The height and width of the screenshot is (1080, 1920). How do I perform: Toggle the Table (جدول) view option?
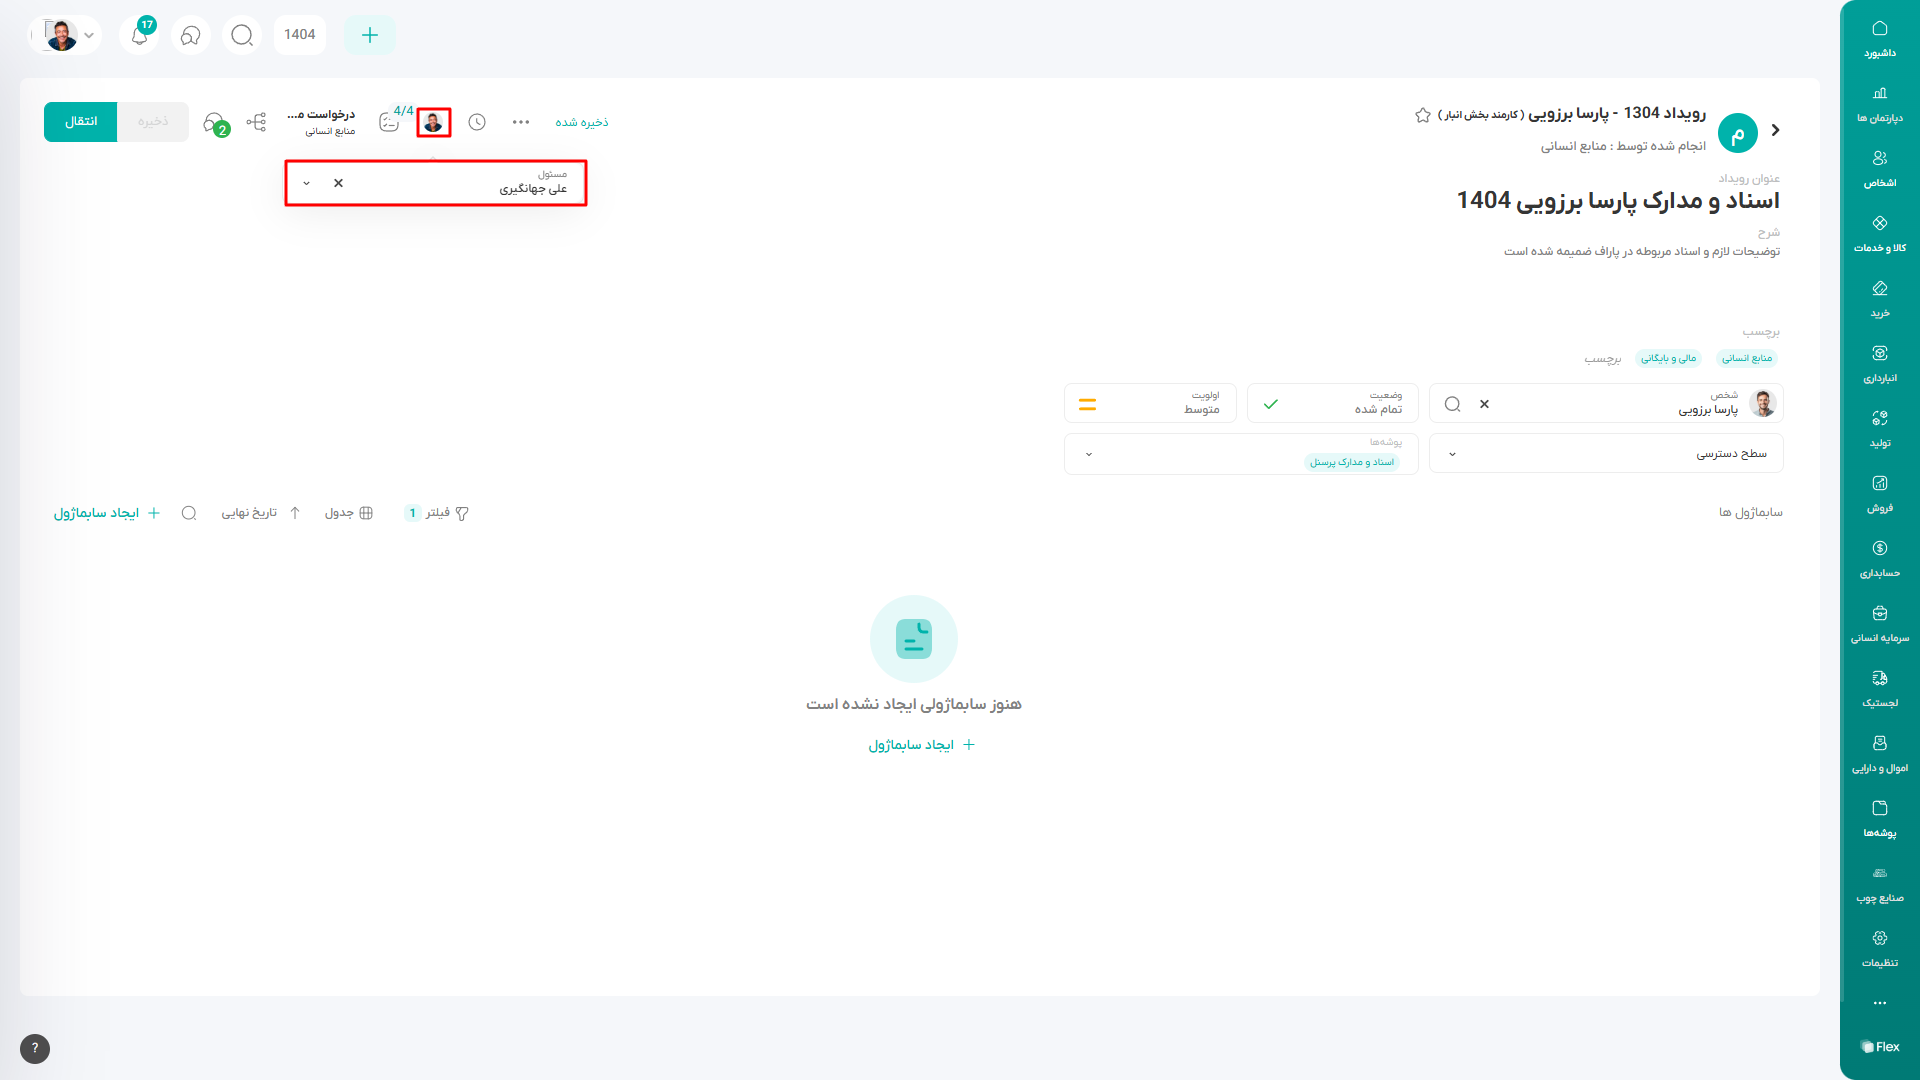[349, 513]
